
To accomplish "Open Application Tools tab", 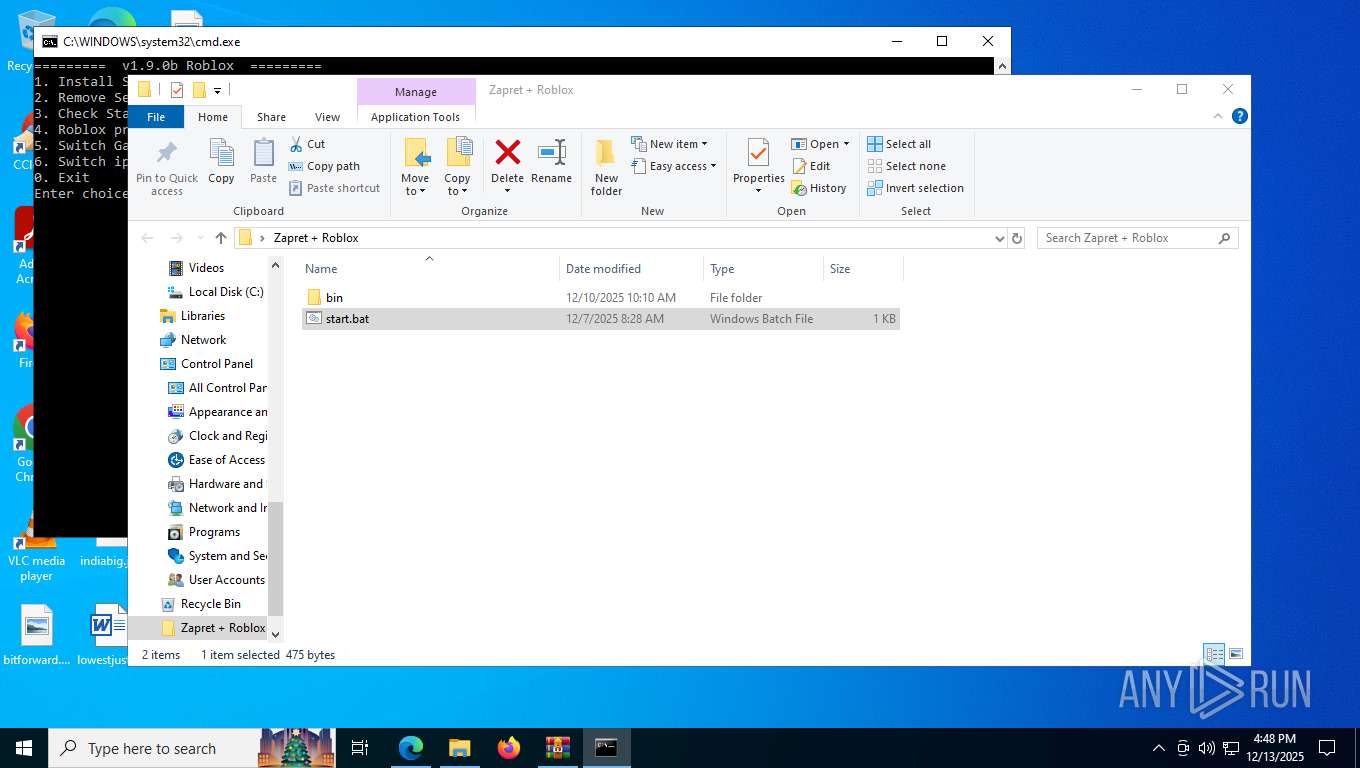I will pos(415,117).
